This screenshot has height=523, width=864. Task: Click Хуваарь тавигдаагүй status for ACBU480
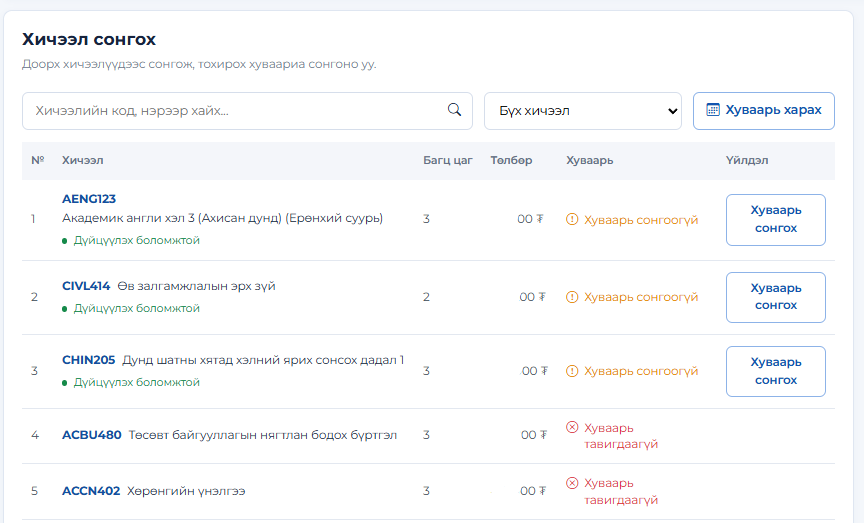(621, 436)
